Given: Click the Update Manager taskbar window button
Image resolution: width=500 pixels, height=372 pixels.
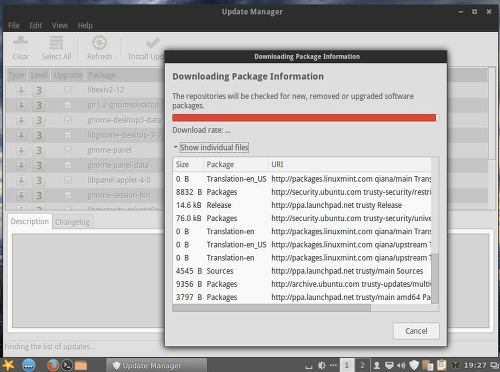Looking at the screenshot, I should tap(157, 365).
